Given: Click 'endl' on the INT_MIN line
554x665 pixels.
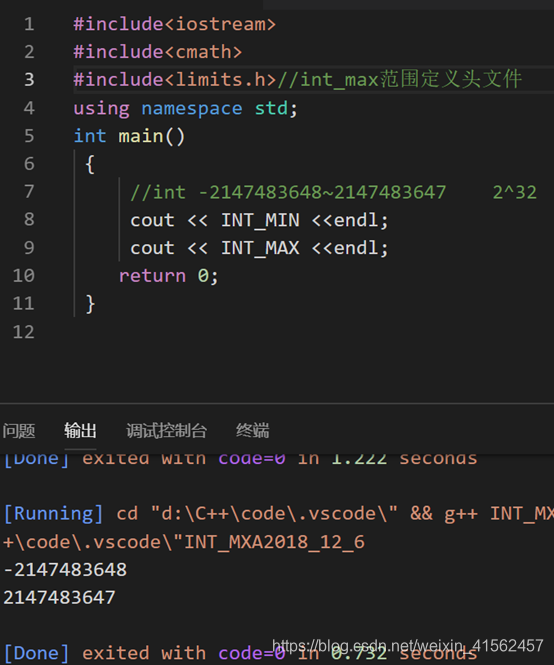Looking at the screenshot, I should coord(355,221).
